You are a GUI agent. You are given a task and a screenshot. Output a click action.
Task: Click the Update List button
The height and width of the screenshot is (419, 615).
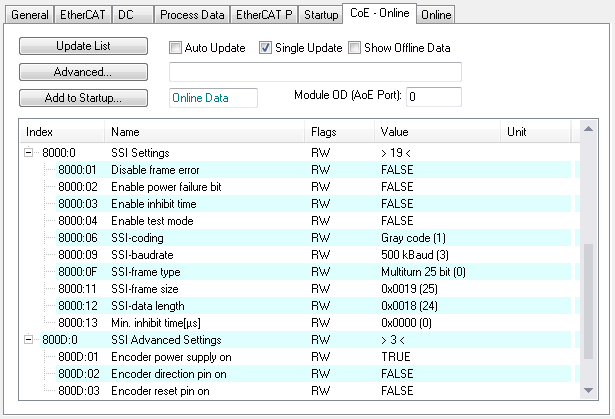pos(83,46)
